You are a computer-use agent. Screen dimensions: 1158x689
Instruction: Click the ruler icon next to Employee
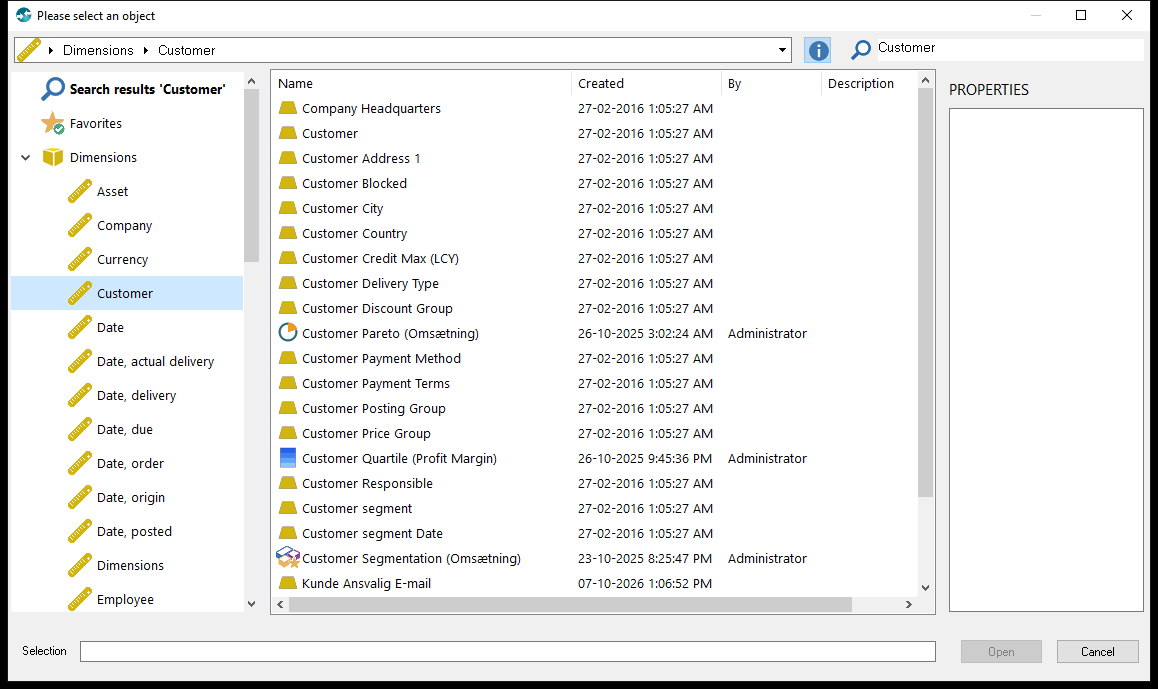[80, 599]
